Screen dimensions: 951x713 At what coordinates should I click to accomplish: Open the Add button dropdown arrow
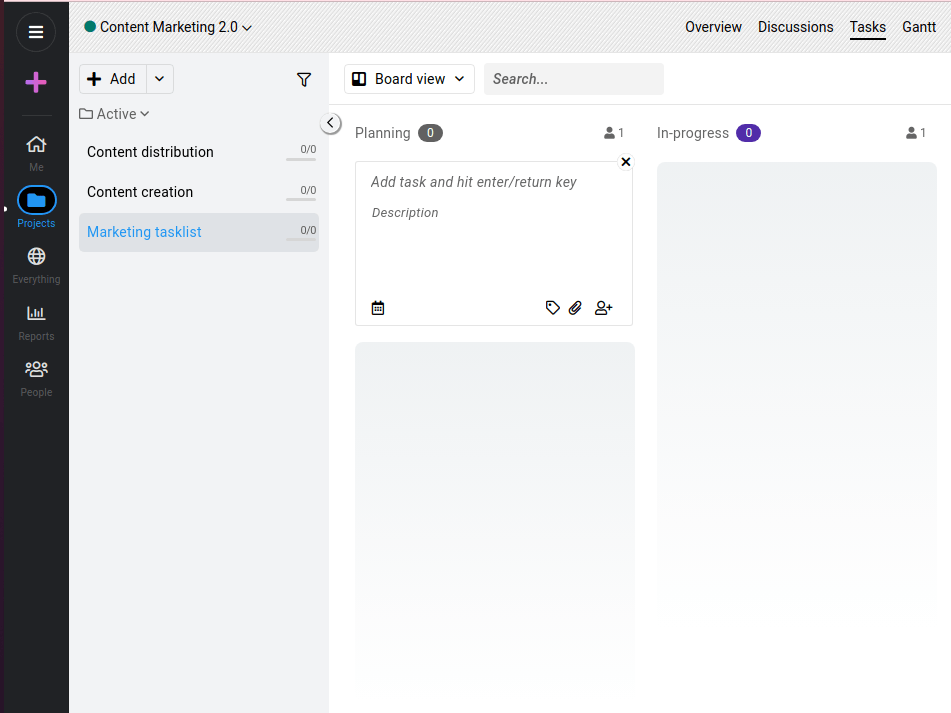(x=160, y=79)
